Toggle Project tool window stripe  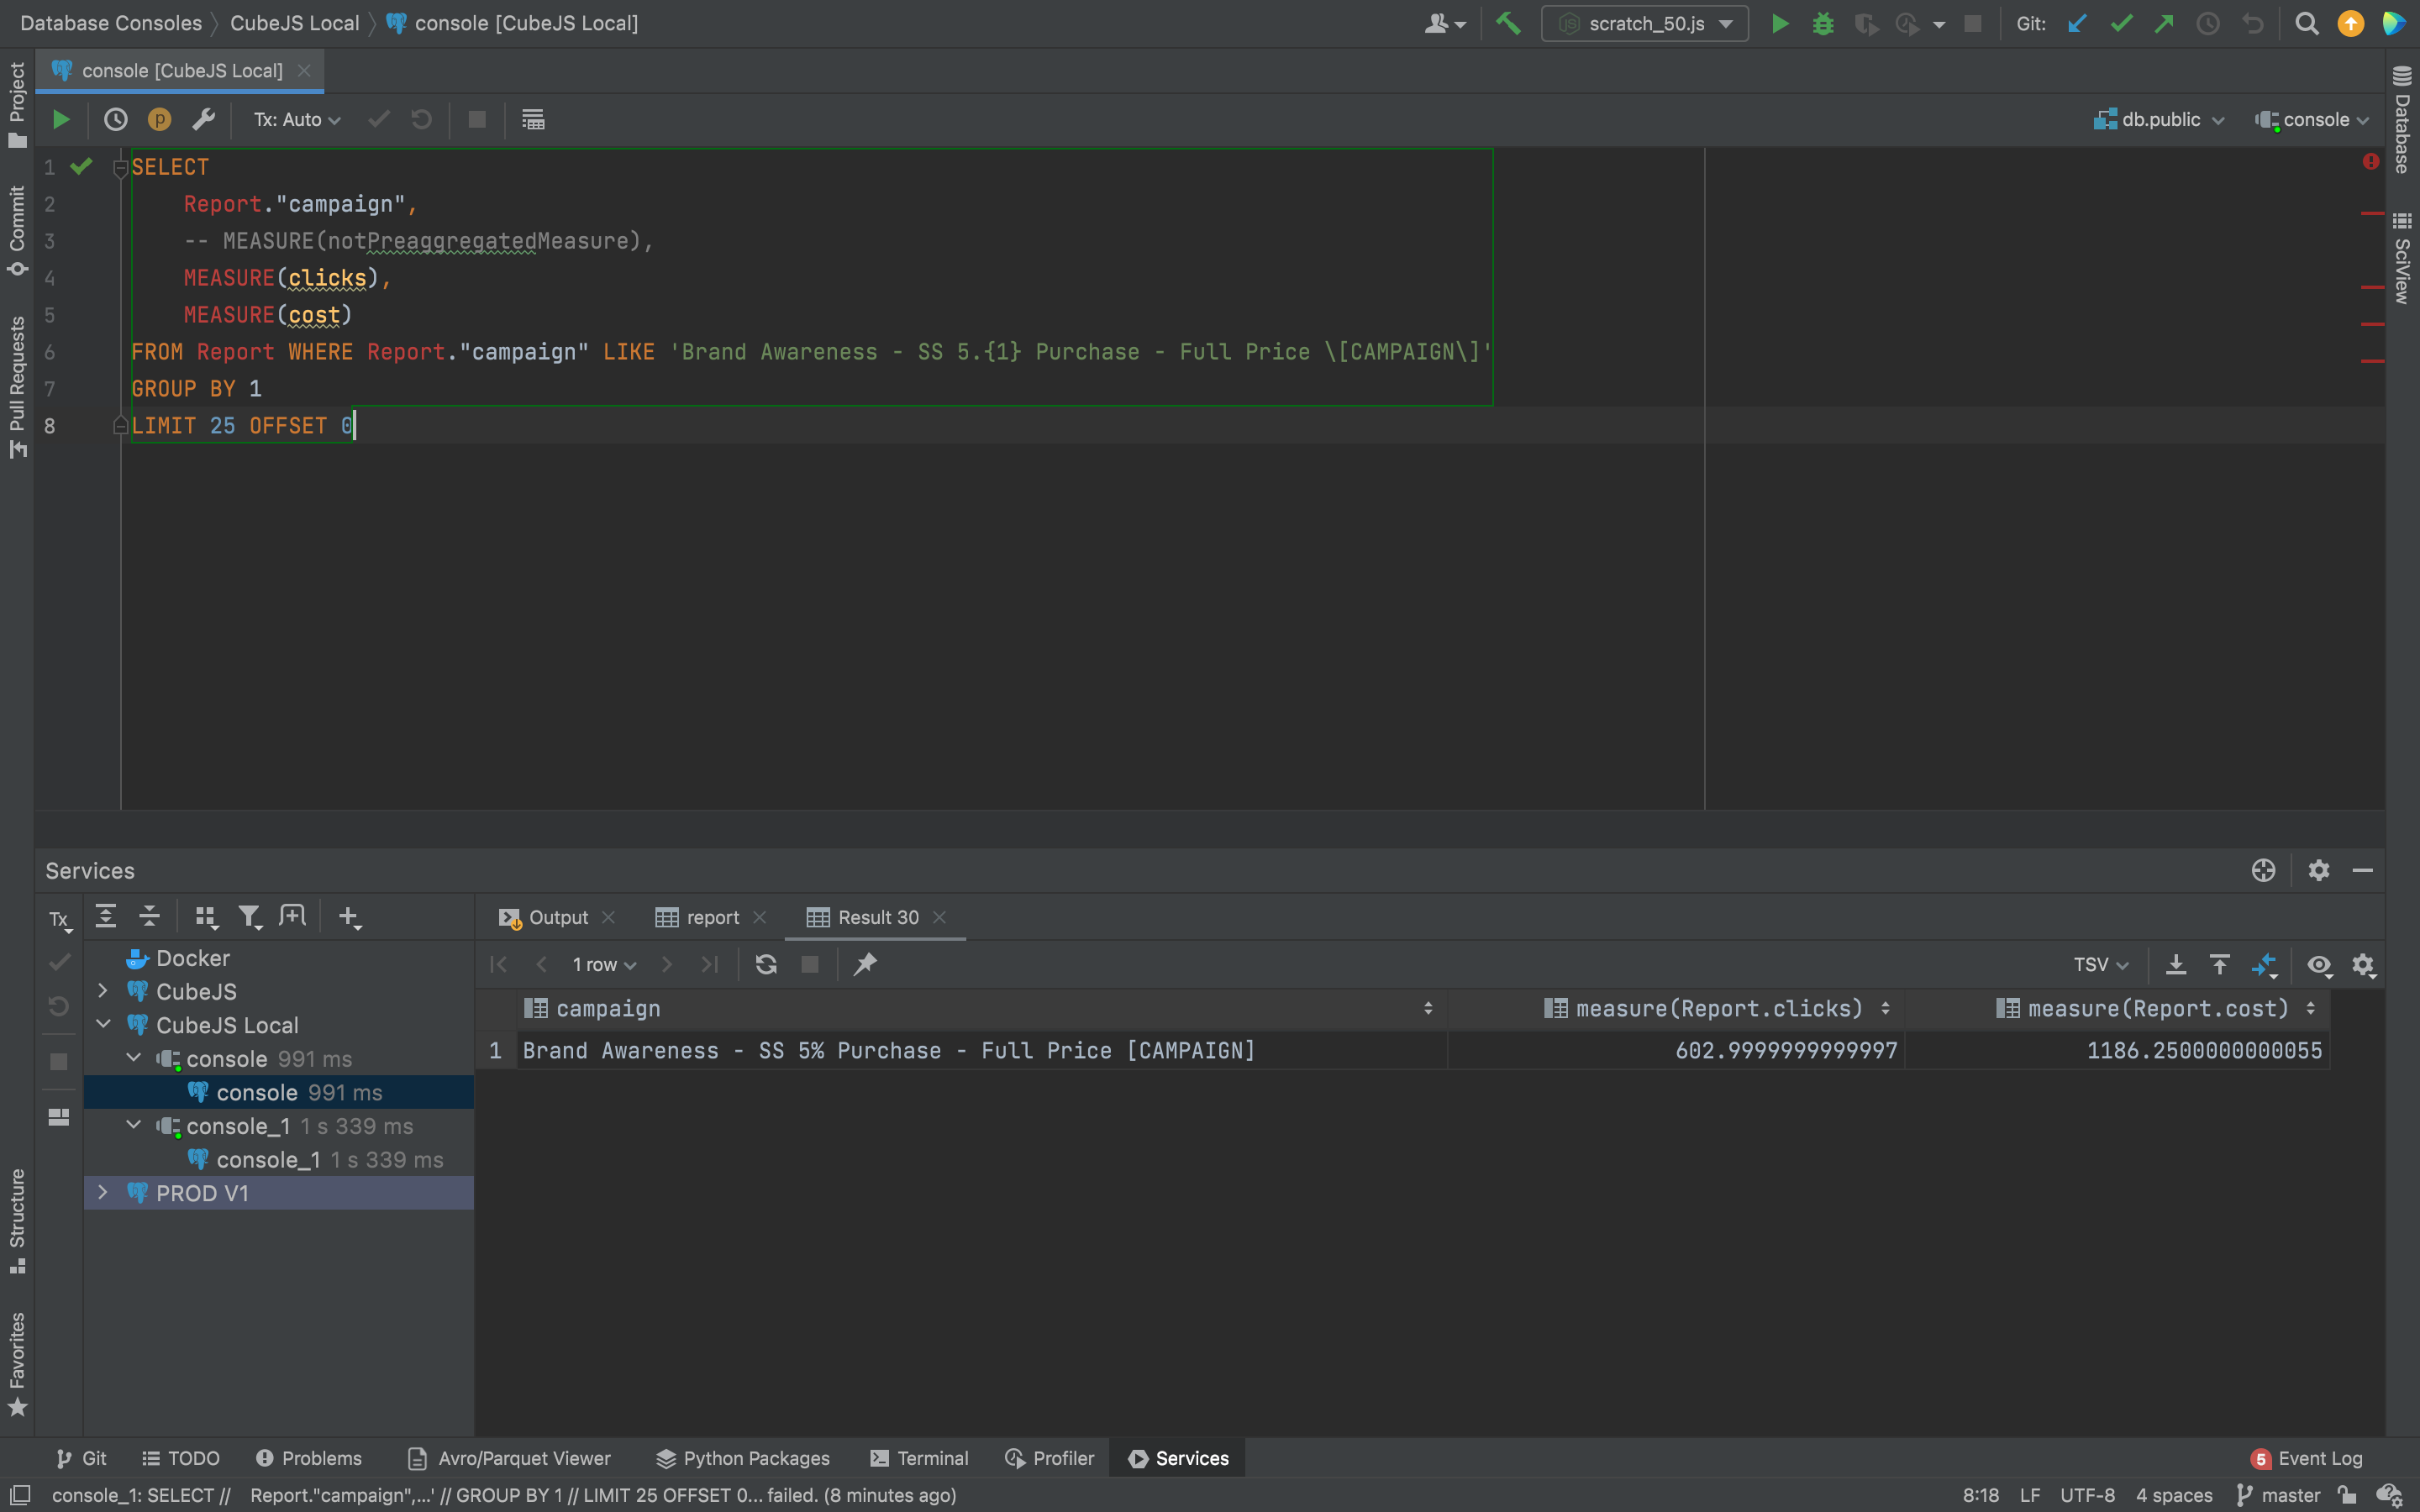pos(17,104)
